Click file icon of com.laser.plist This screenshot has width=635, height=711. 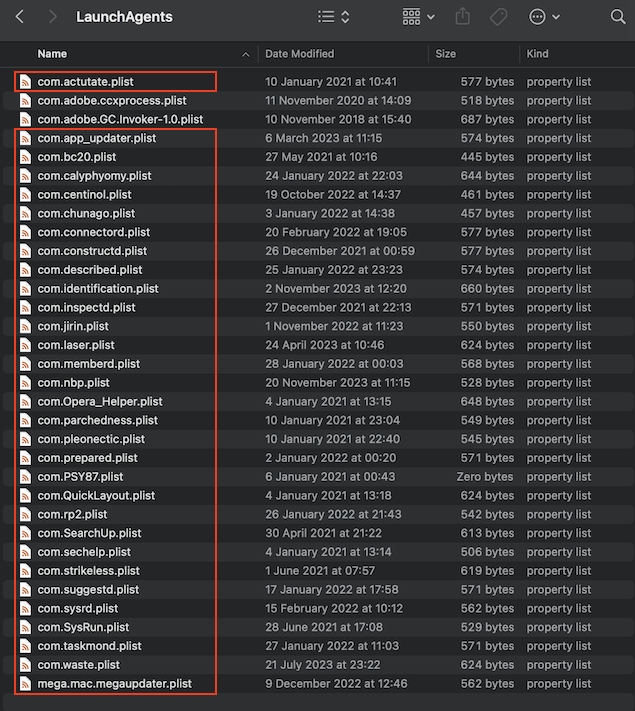click(x=25, y=345)
